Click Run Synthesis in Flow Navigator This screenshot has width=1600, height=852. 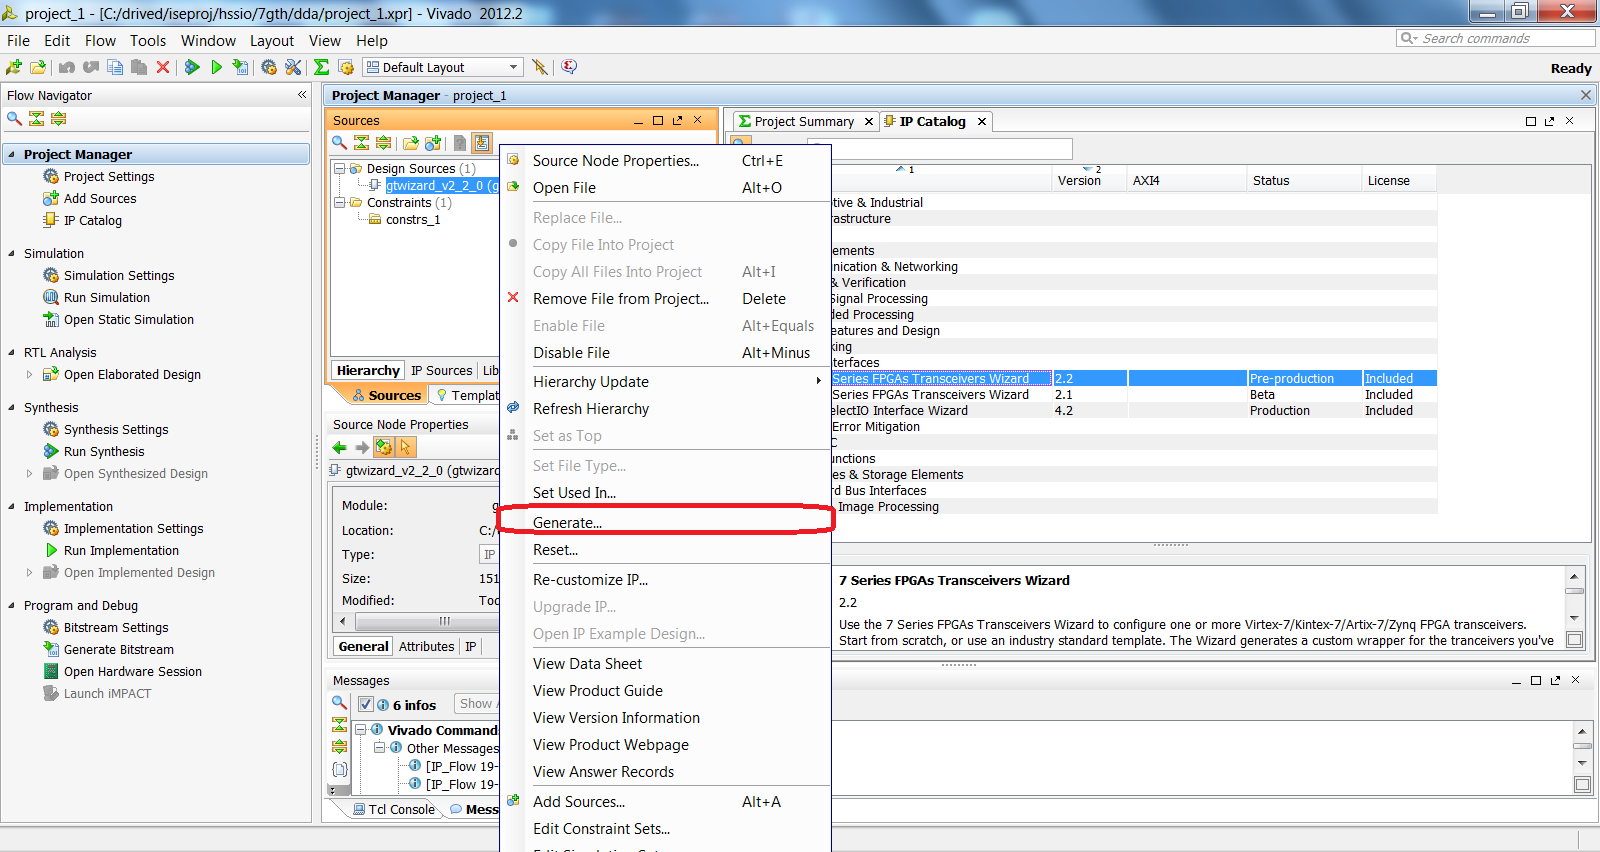coord(104,451)
